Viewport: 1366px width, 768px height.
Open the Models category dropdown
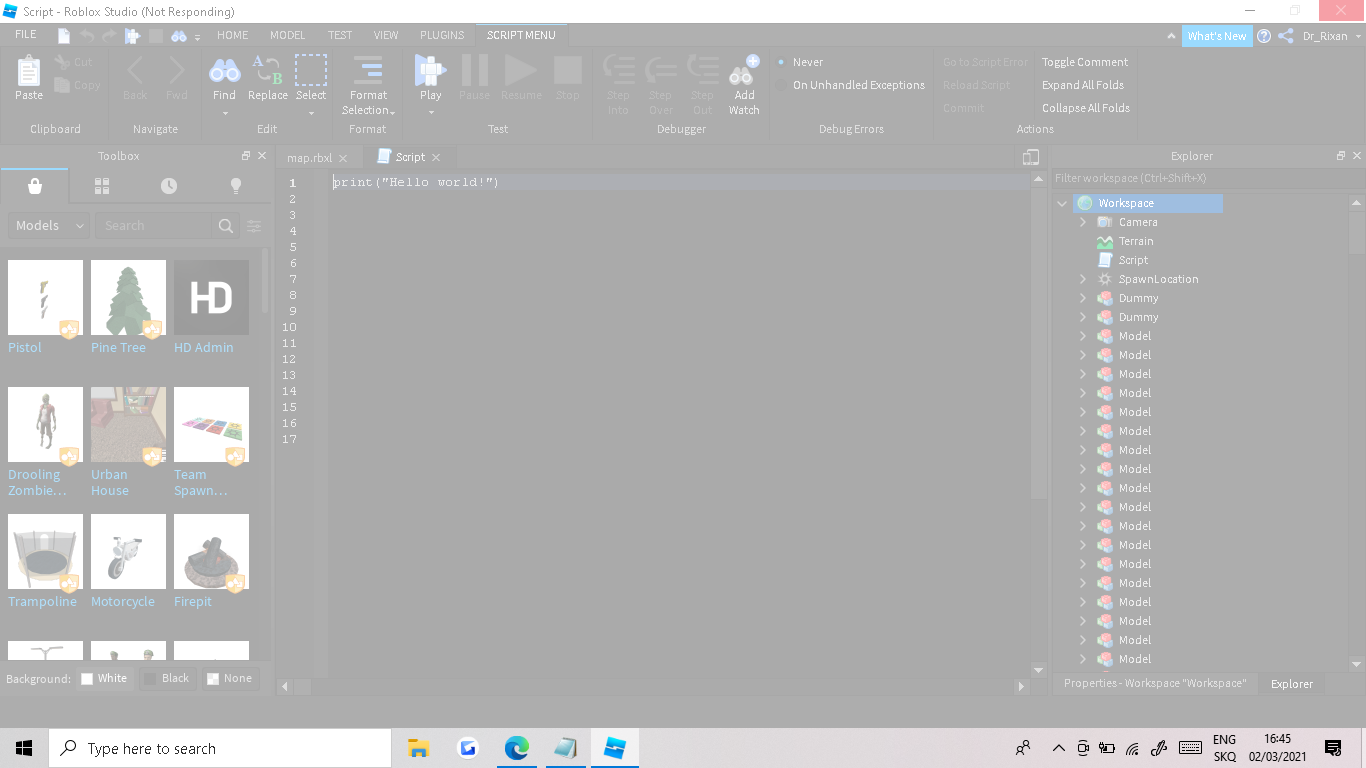pos(49,226)
